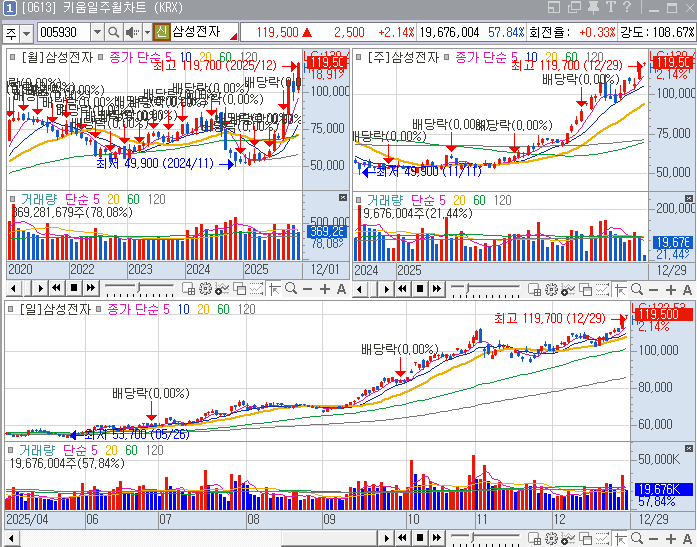The image size is (697, 547).
Task: Open chart settings gear on daily chart toolbar
Action: pyautogui.click(x=551, y=538)
